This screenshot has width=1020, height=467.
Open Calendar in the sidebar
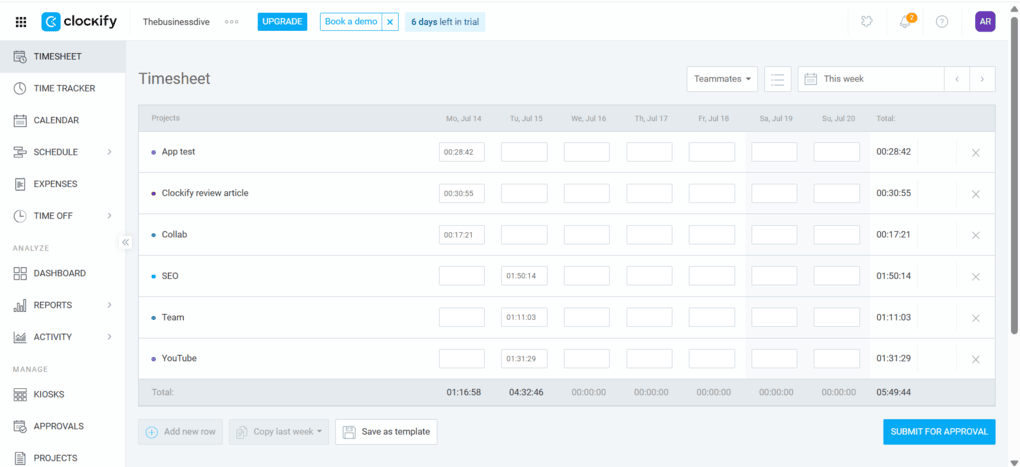pyautogui.click(x=62, y=120)
